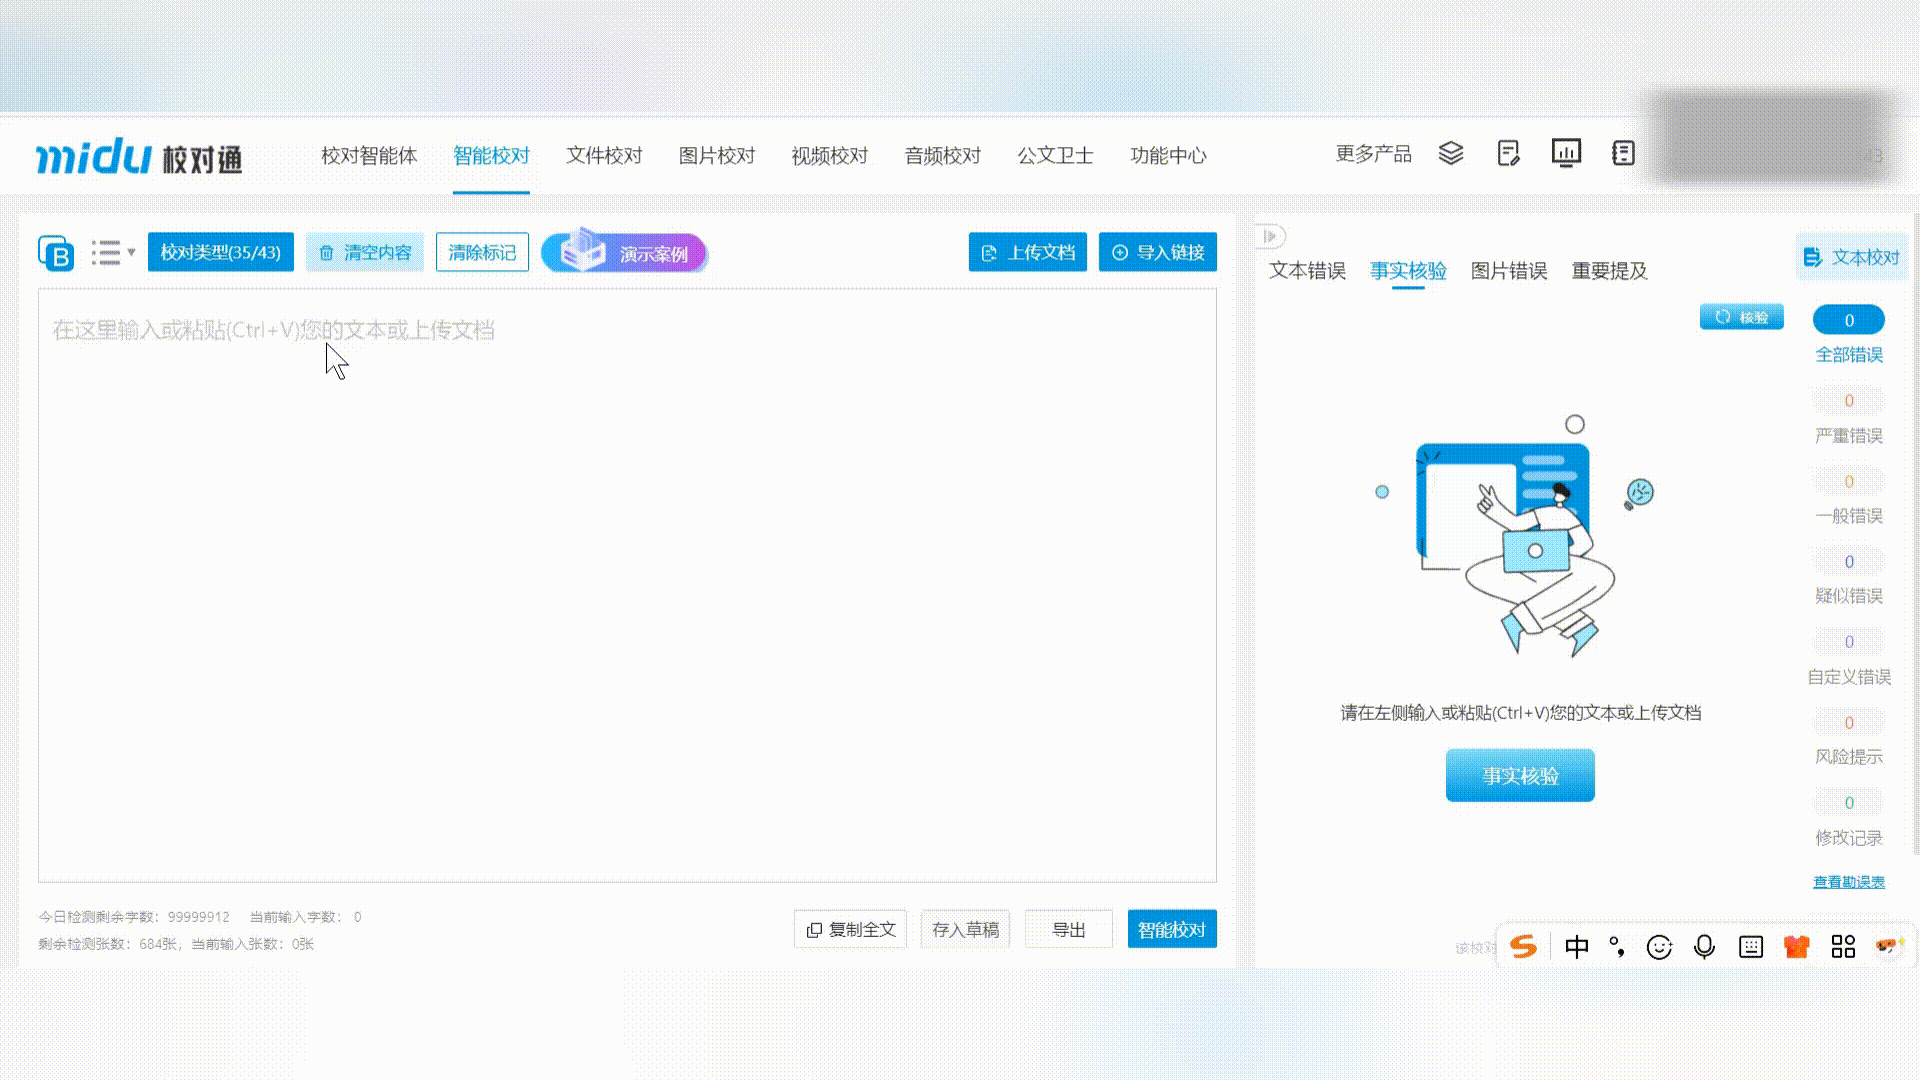Open the data dashboard monitor icon in header

1566,152
